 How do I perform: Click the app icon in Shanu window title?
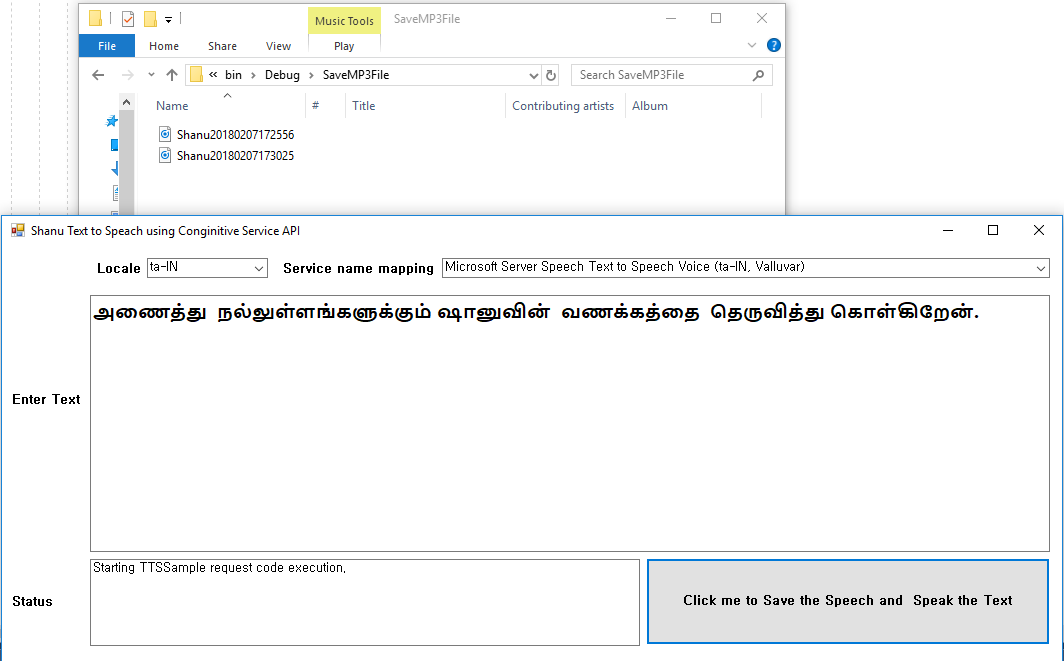(x=18, y=231)
